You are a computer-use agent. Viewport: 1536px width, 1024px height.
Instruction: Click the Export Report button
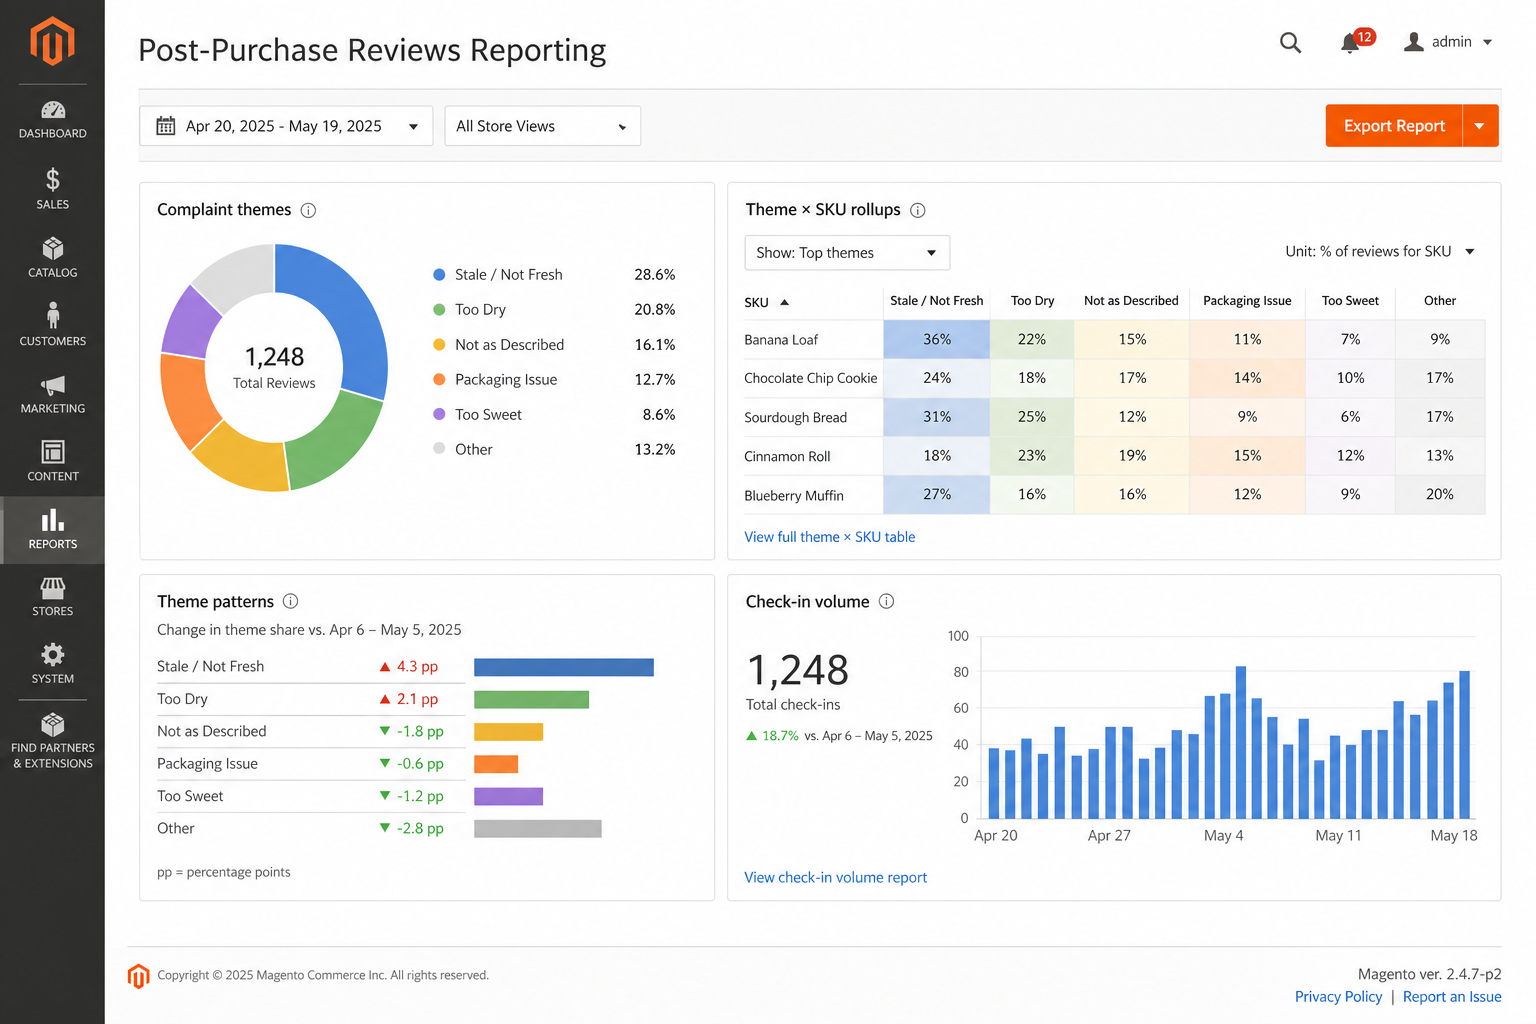pyautogui.click(x=1394, y=126)
